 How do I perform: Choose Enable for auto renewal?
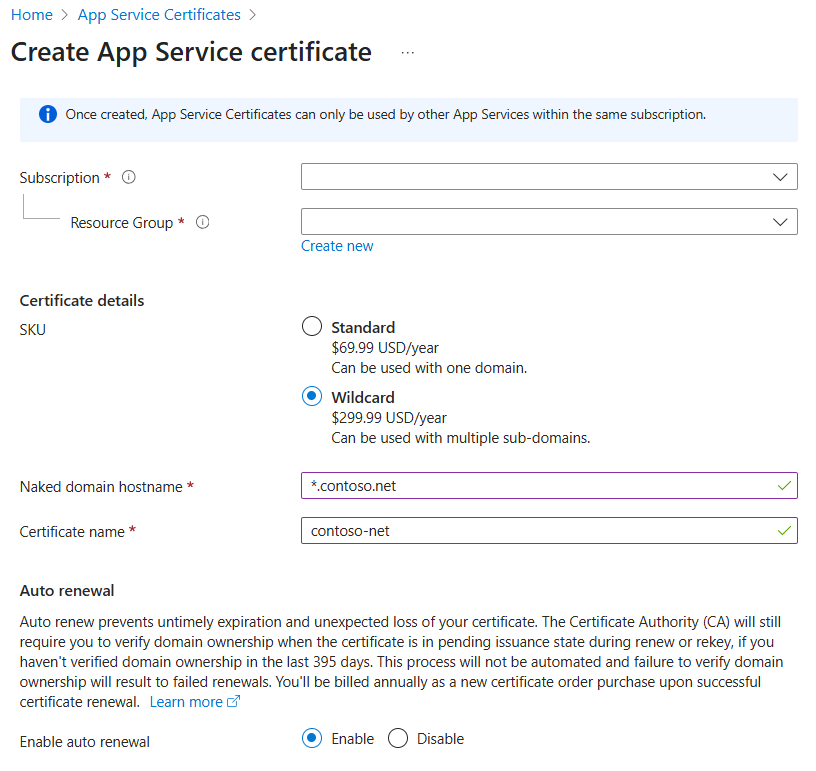312,739
